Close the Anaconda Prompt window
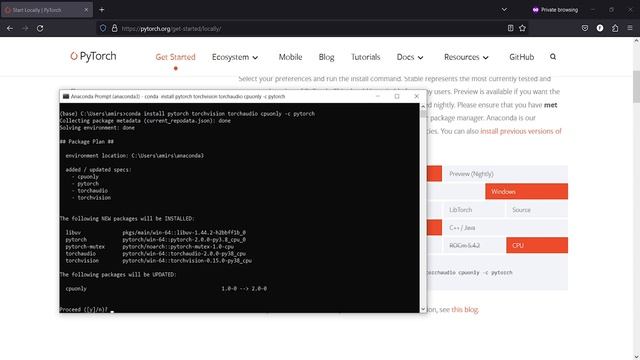The height and width of the screenshot is (360, 640). 416,96
